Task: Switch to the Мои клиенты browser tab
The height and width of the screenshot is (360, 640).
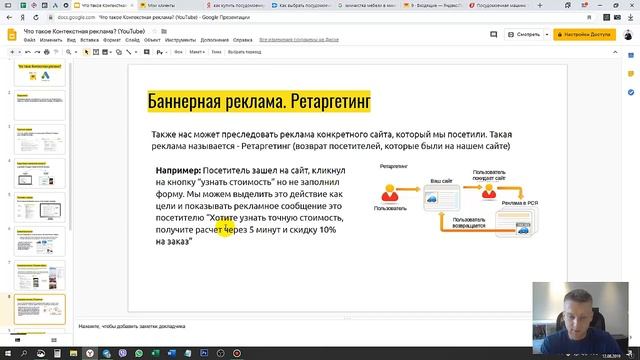Action: 161,6
